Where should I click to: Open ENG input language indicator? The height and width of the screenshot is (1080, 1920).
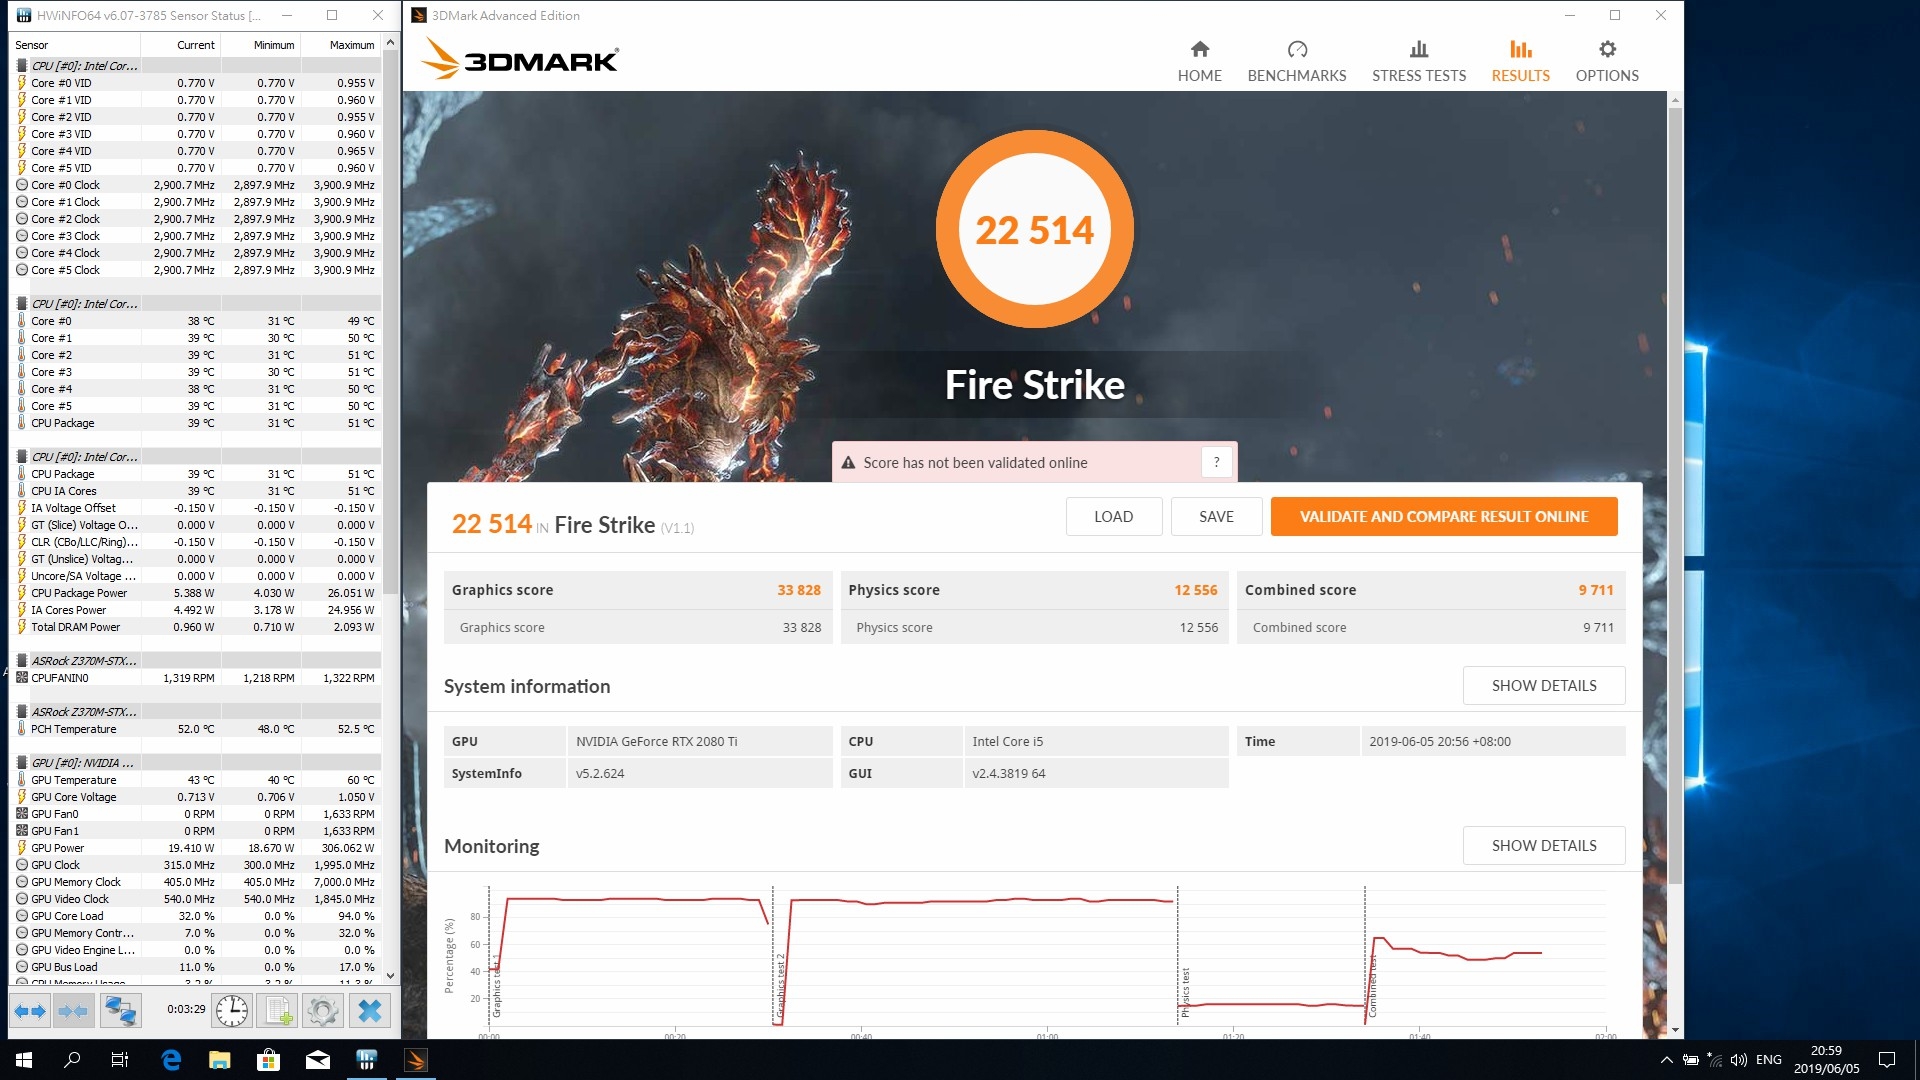tap(1768, 1060)
